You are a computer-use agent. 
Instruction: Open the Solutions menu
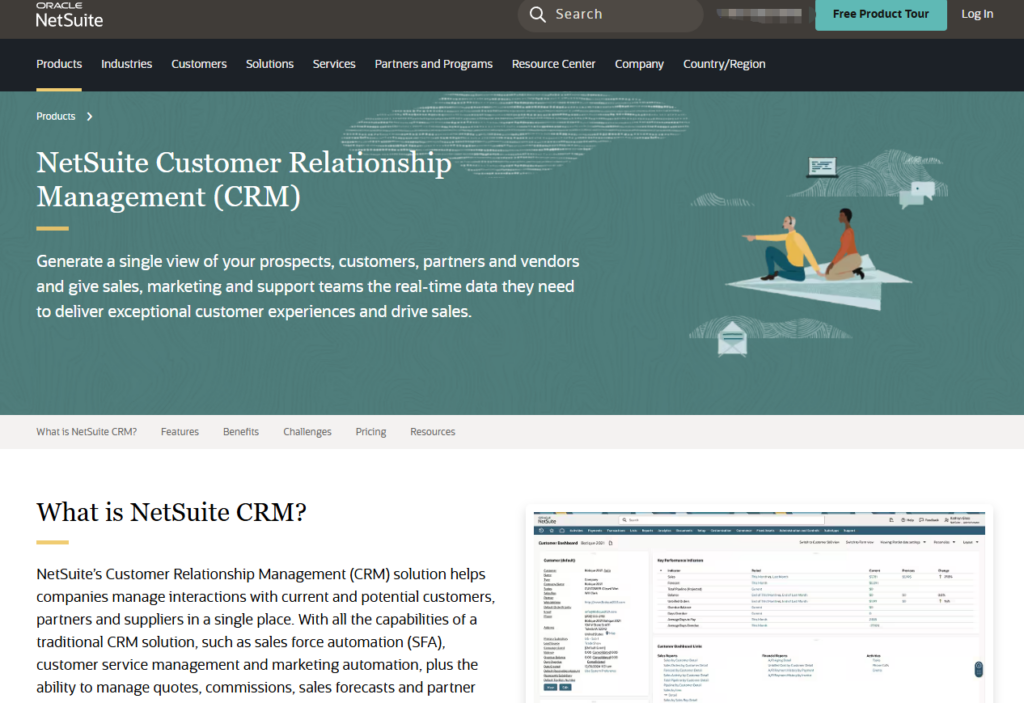270,64
